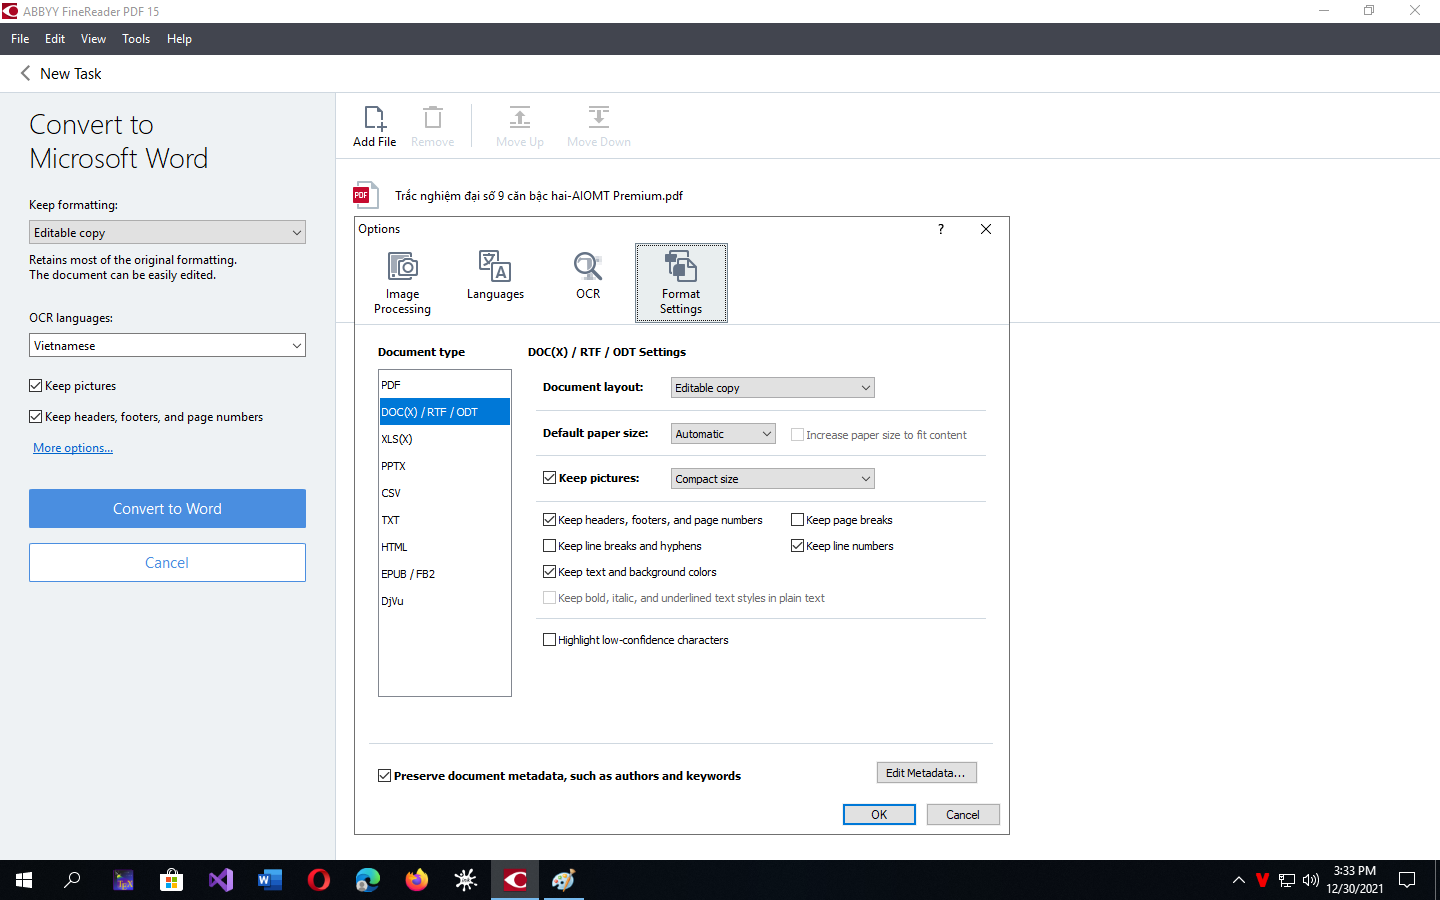Click the back arrow beside New Task

point(25,73)
